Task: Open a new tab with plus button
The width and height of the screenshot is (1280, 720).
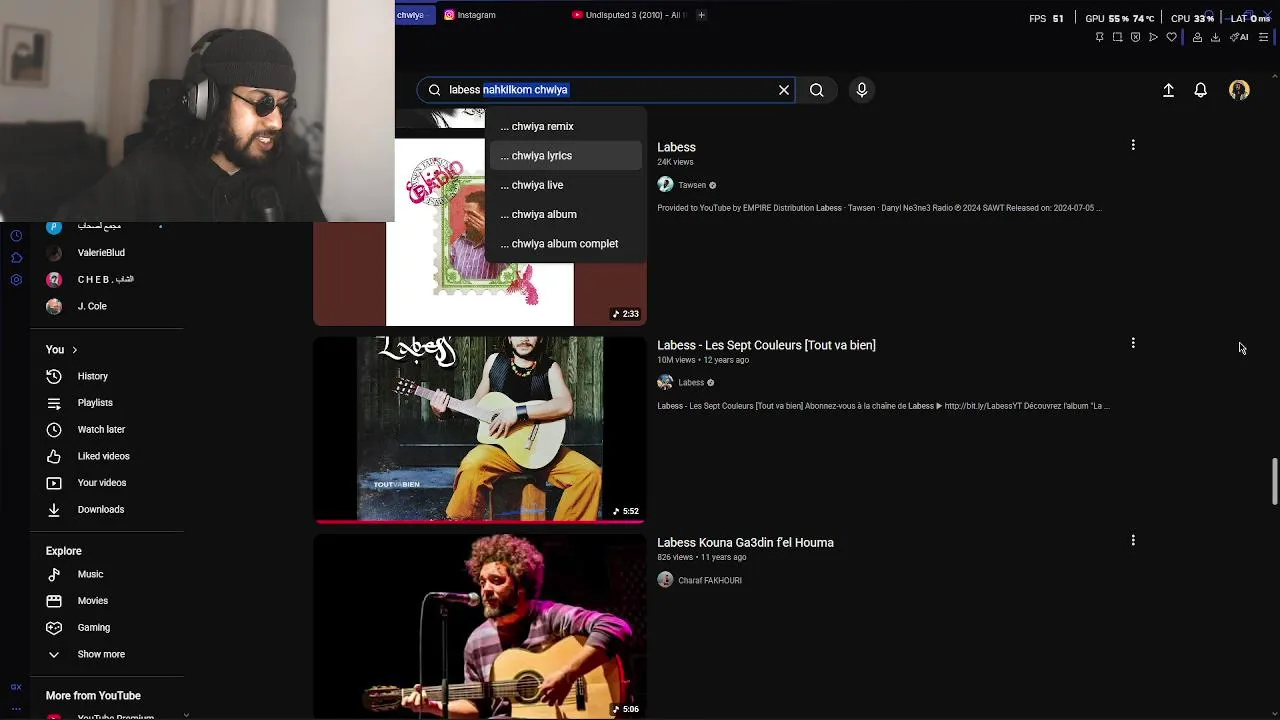Action: [701, 15]
